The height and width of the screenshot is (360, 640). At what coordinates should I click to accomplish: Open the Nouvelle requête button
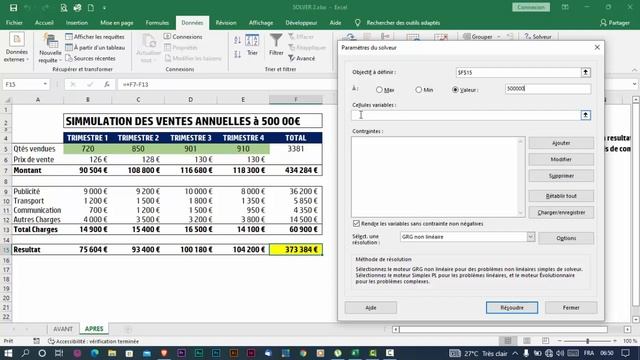point(50,48)
